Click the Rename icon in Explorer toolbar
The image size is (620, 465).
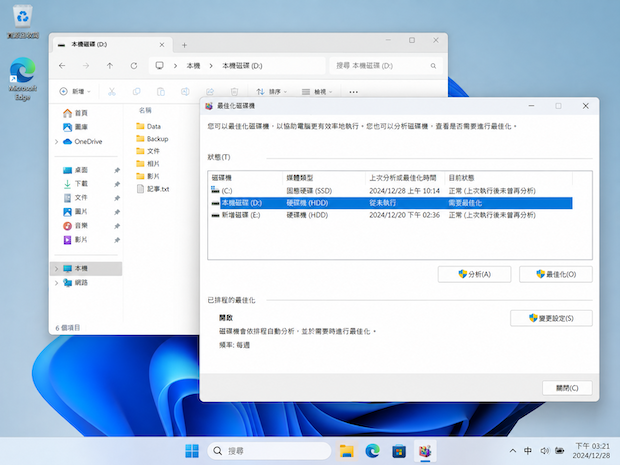[x=185, y=92]
